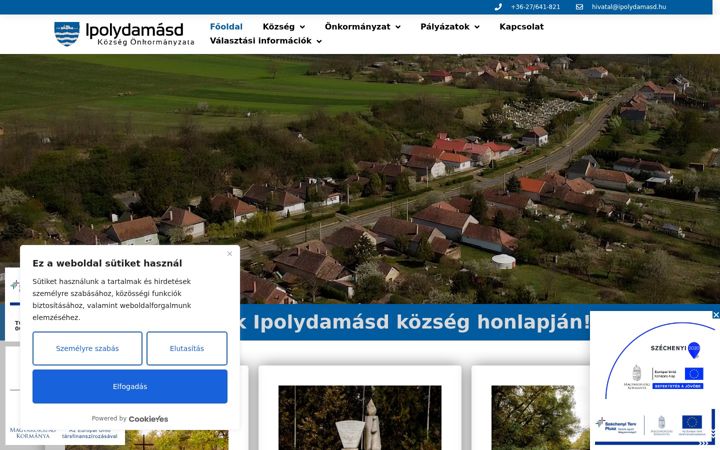The image size is (720, 450).
Task: Open the Község menu item
Action: [x=278, y=27]
